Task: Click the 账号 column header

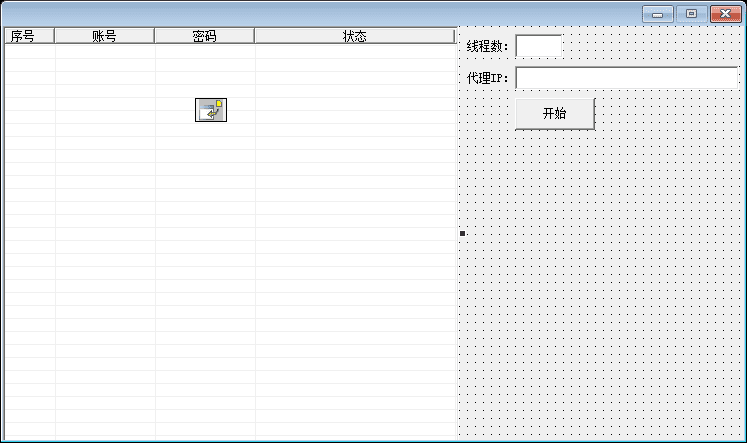Action: pos(104,36)
